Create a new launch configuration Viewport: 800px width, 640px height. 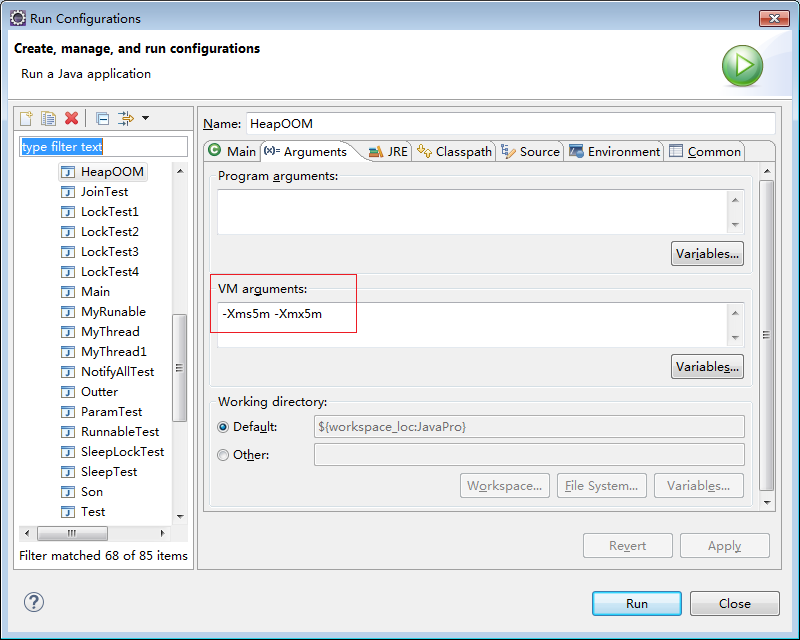point(27,119)
